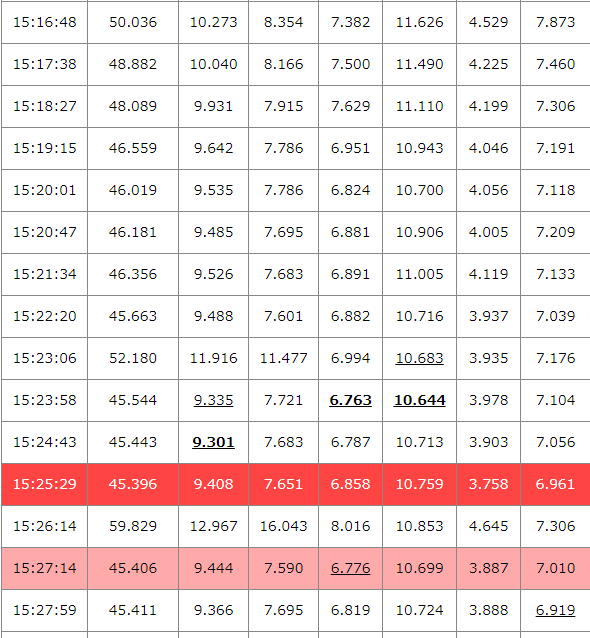Select underlined value 6.776 in pink row

pyautogui.click(x=350, y=568)
